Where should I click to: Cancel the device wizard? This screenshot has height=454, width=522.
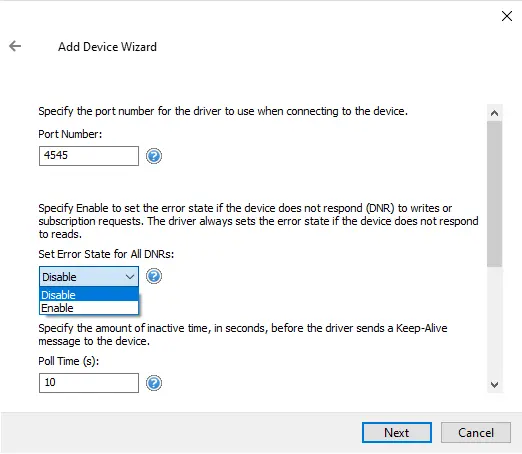(476, 433)
